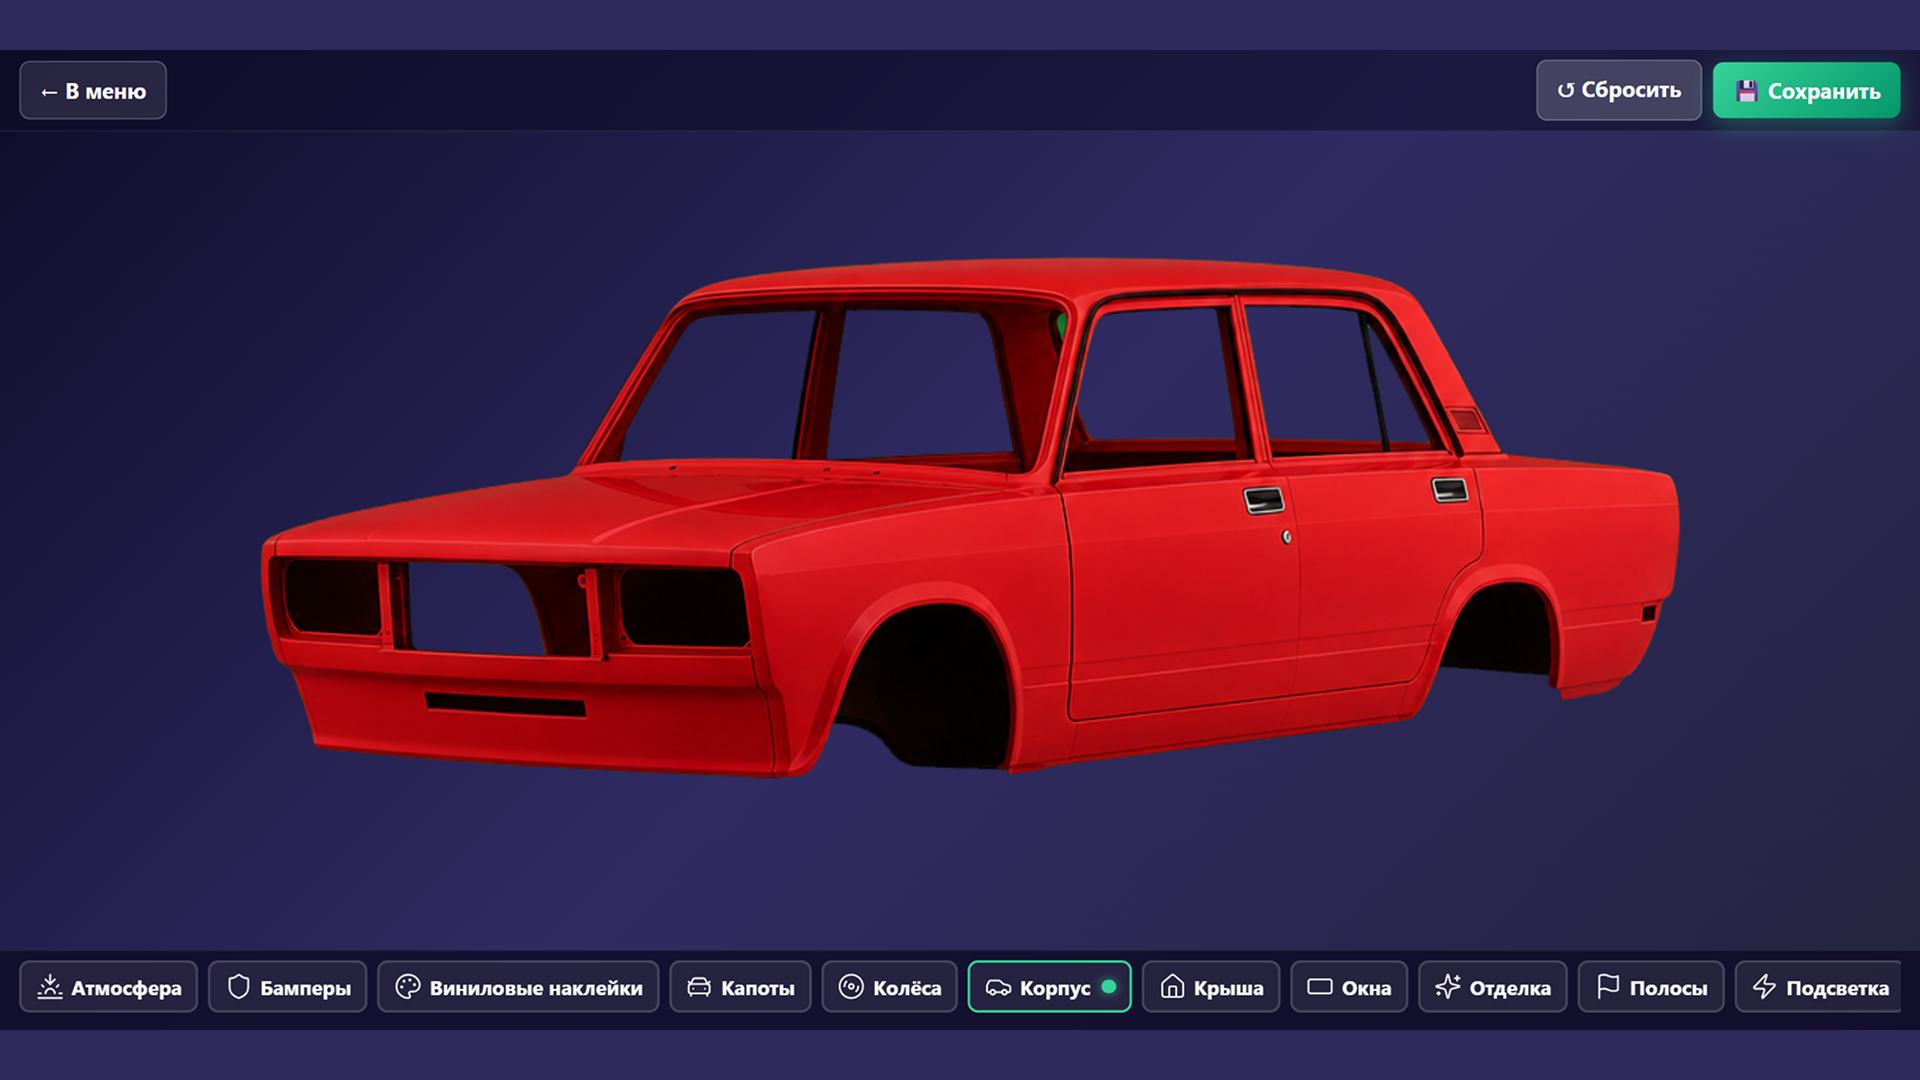Image resolution: width=1920 pixels, height=1080 pixels.
Task: Click the car body icon next to Корпус
Action: click(998, 988)
